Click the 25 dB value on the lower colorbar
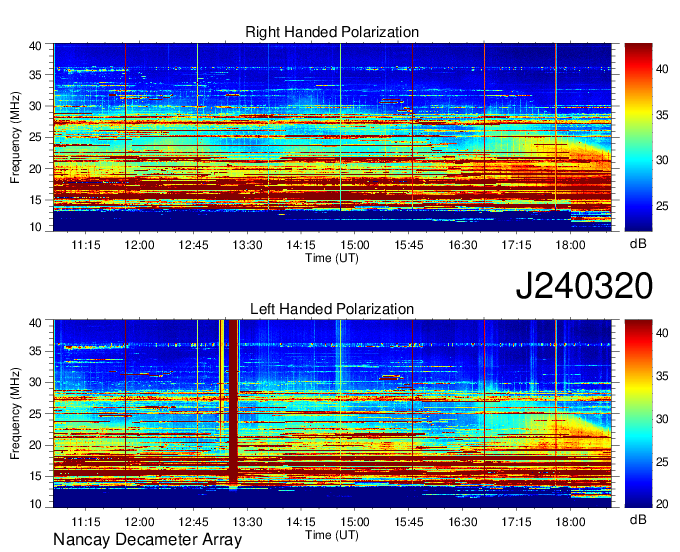 coord(662,462)
